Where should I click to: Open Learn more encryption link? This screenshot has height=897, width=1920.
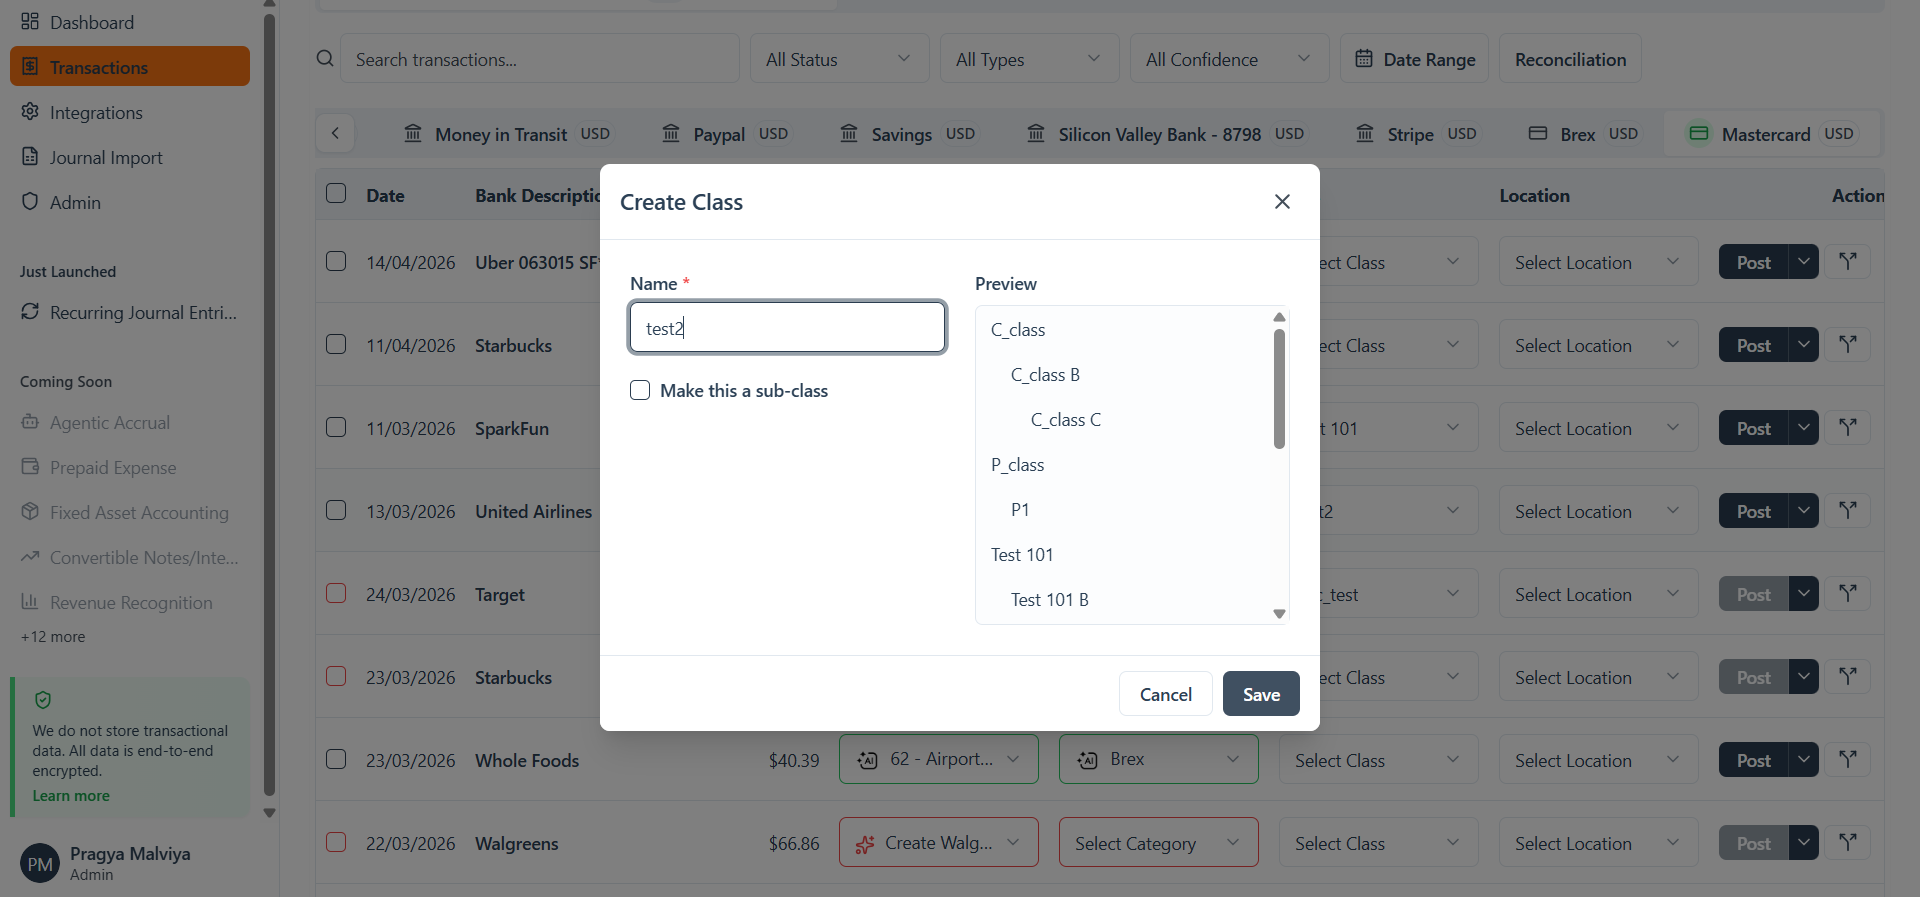(x=71, y=796)
